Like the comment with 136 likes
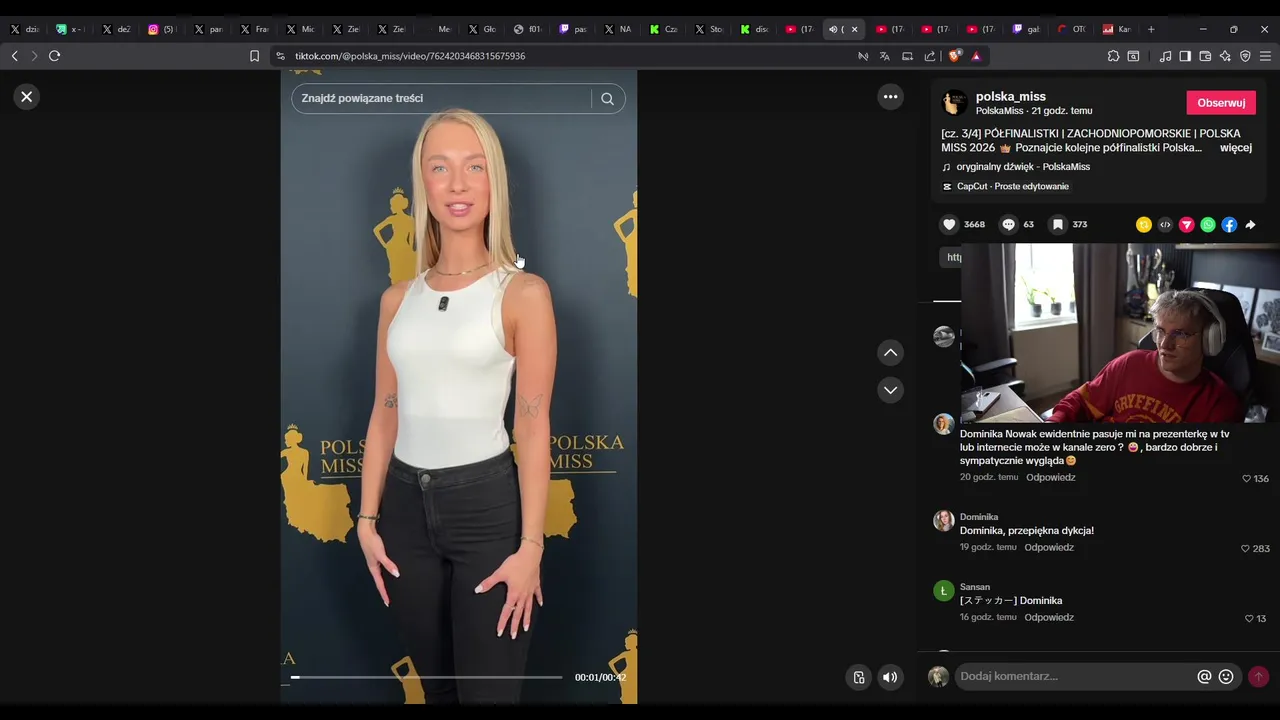 [x=1247, y=479]
